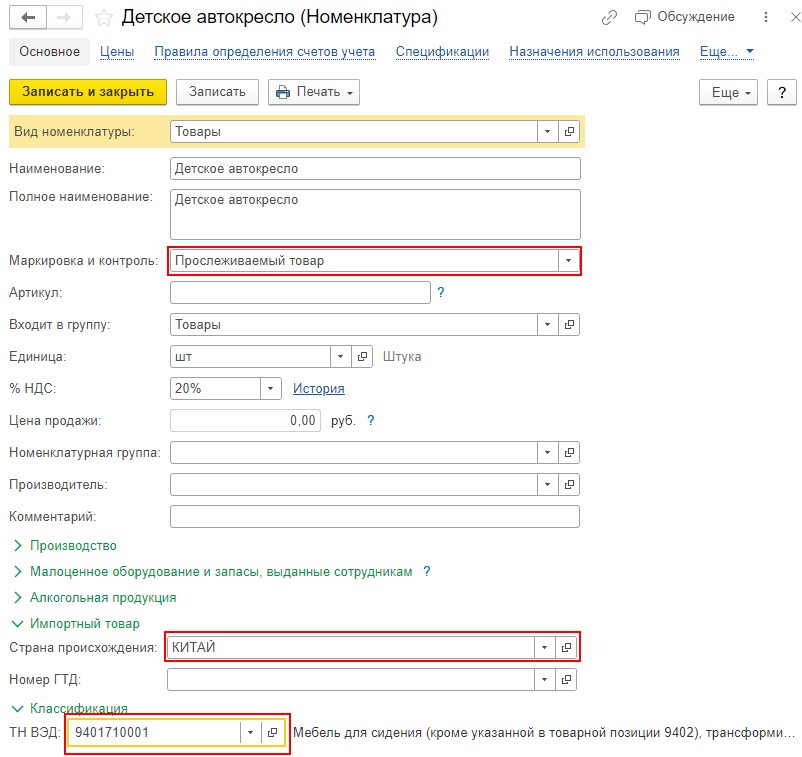Click the Артикул input field
This screenshot has height=757, width=802.
coord(300,293)
